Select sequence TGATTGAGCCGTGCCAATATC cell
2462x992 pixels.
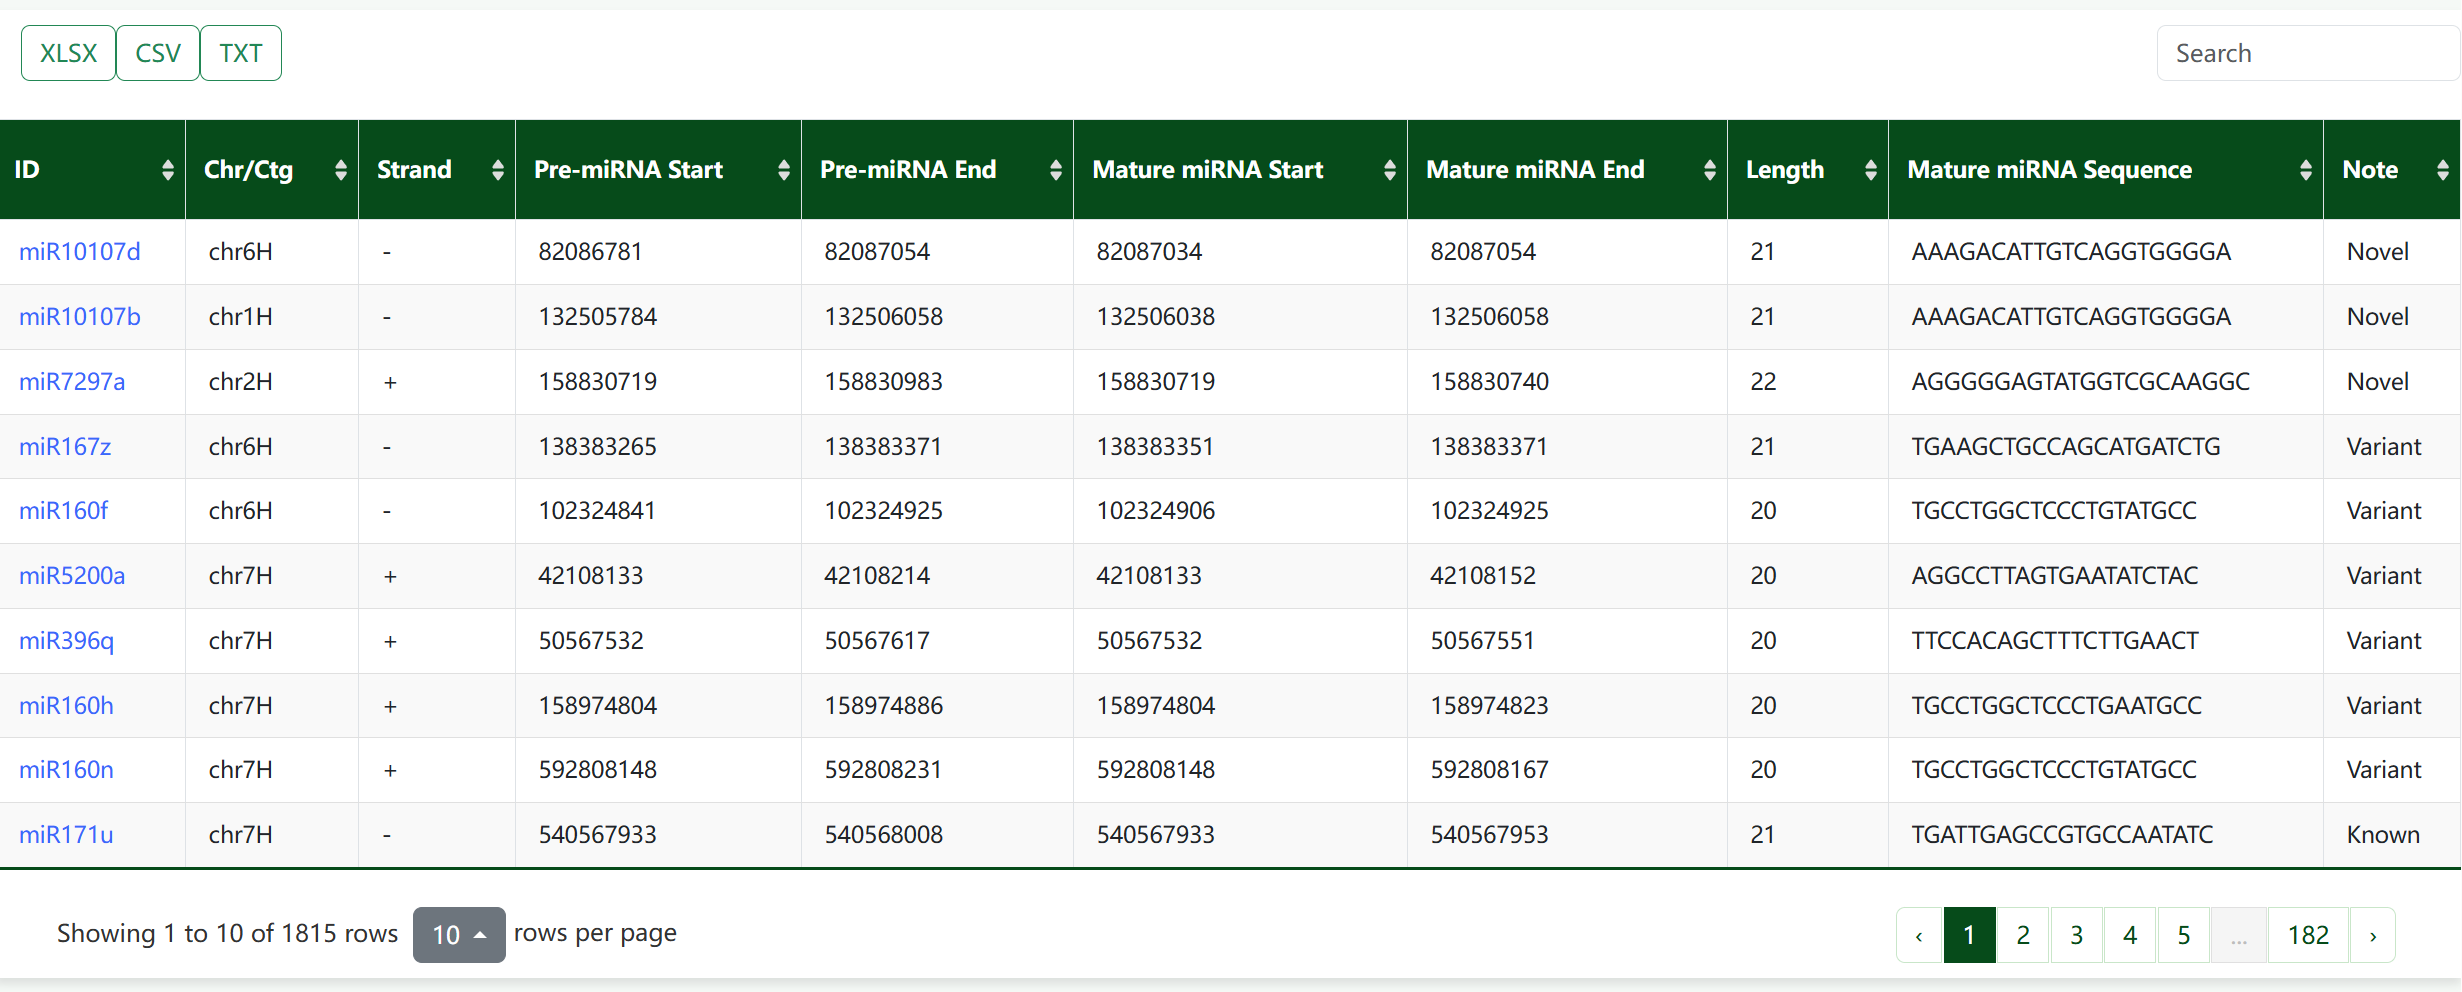point(2106,835)
